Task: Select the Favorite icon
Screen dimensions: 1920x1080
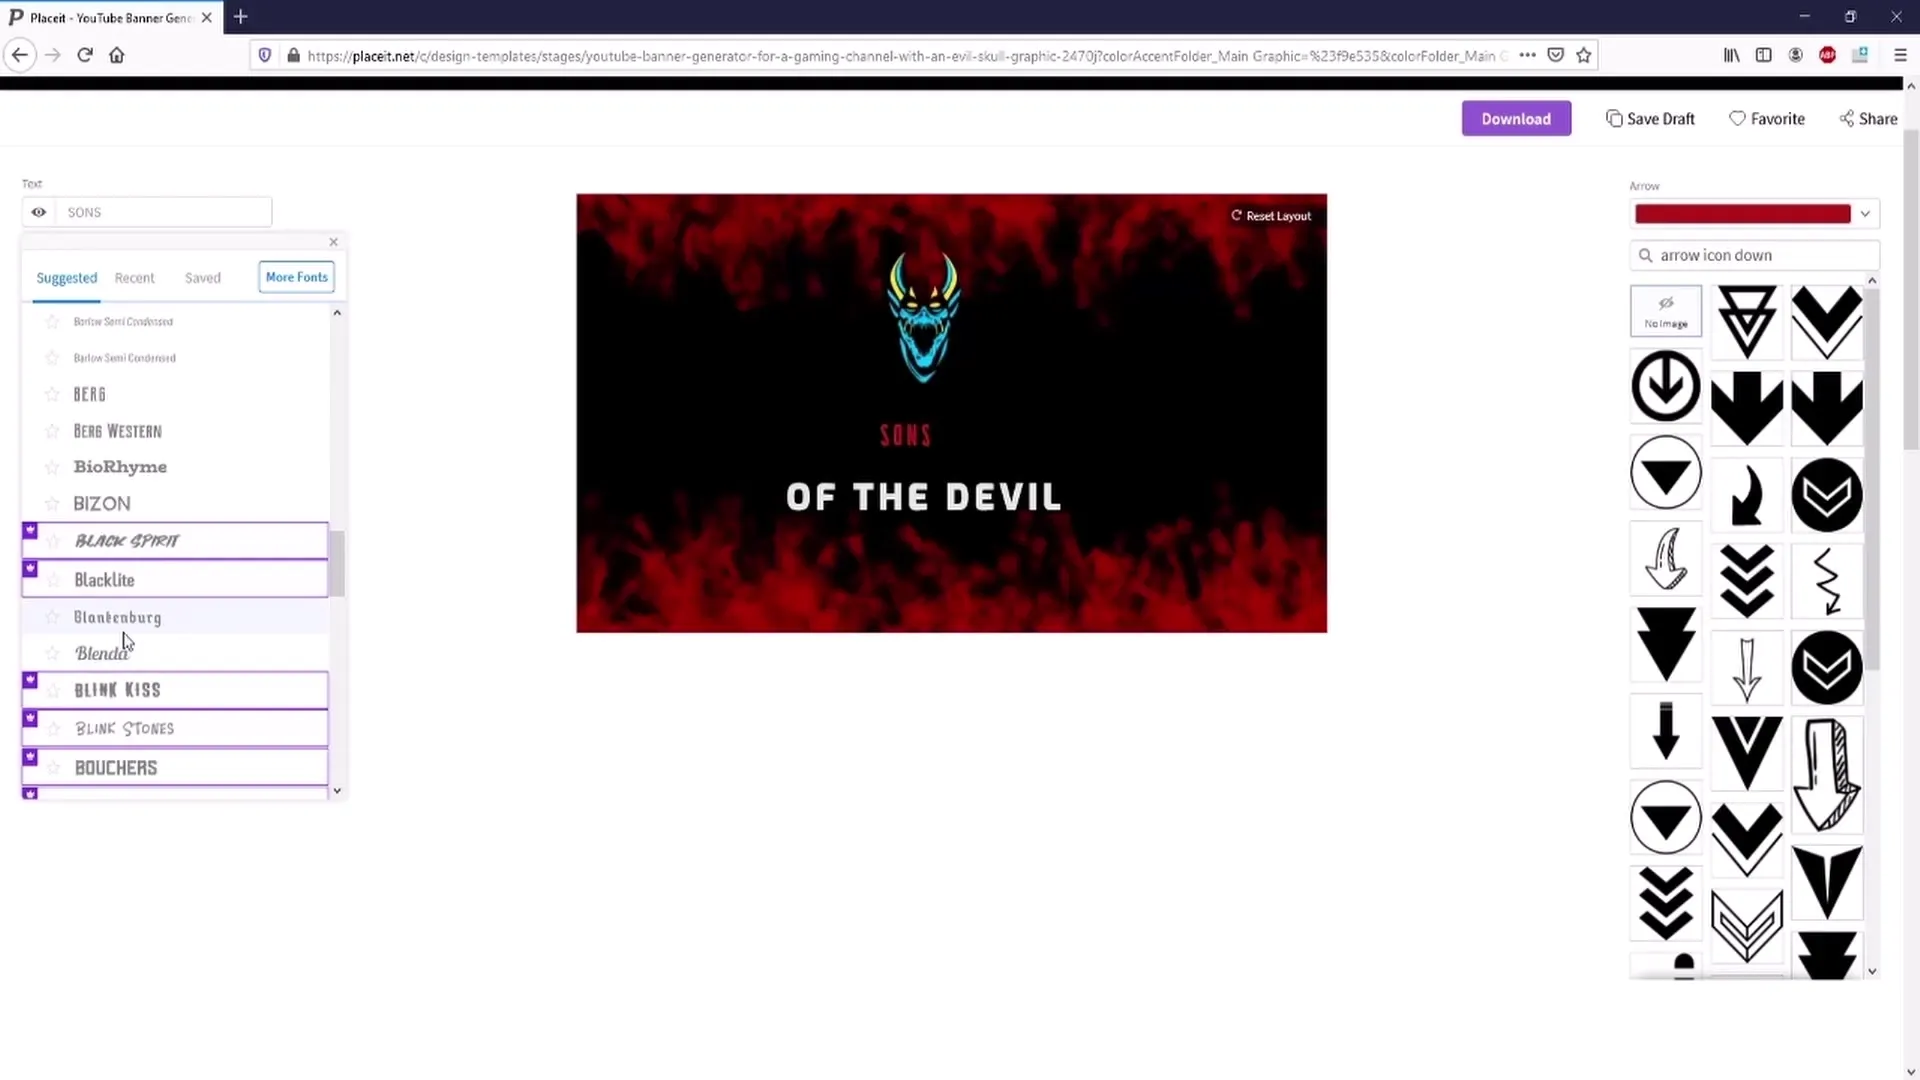Action: [1738, 119]
